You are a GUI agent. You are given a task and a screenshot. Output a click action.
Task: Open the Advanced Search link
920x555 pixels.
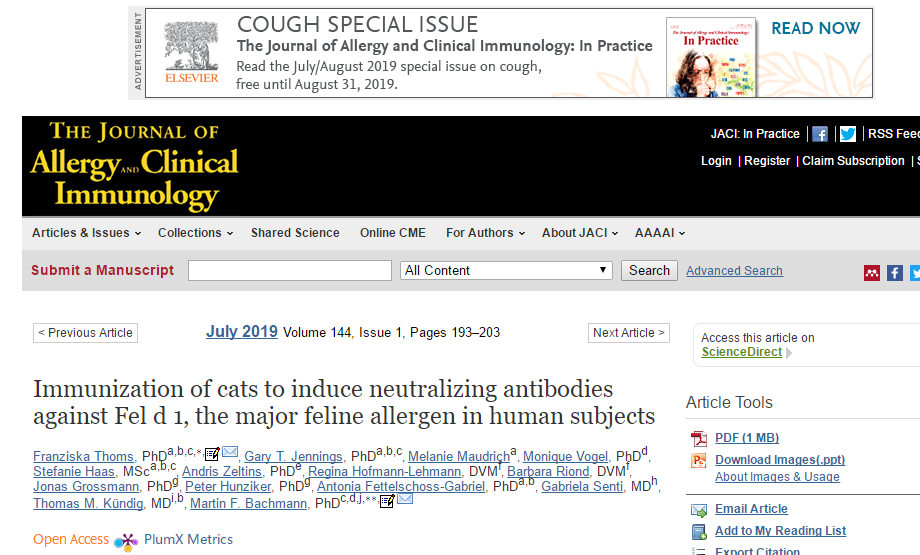tap(734, 270)
